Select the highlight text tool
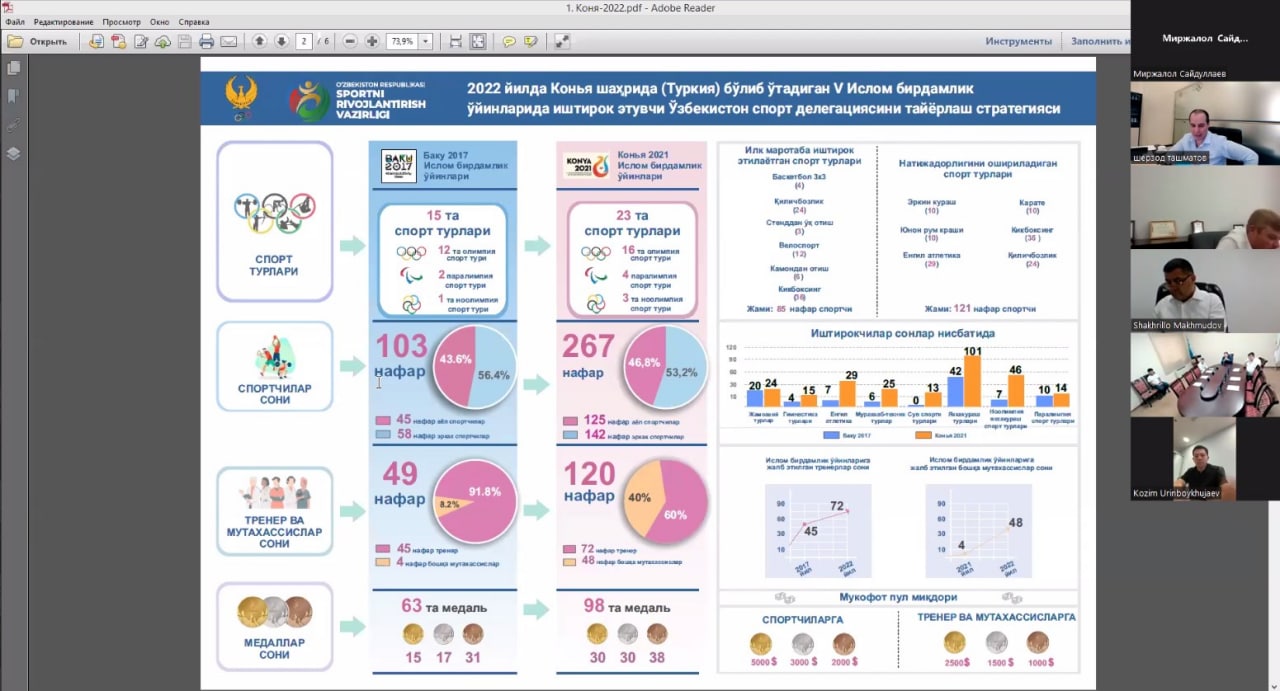Screen dimensions: 1280x691 point(530,42)
